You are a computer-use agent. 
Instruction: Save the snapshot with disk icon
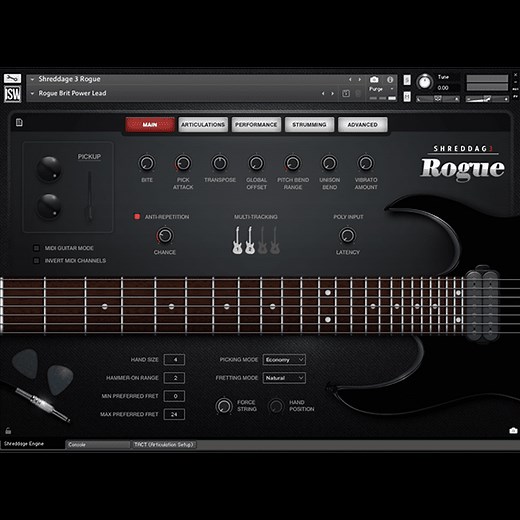[x=346, y=94]
